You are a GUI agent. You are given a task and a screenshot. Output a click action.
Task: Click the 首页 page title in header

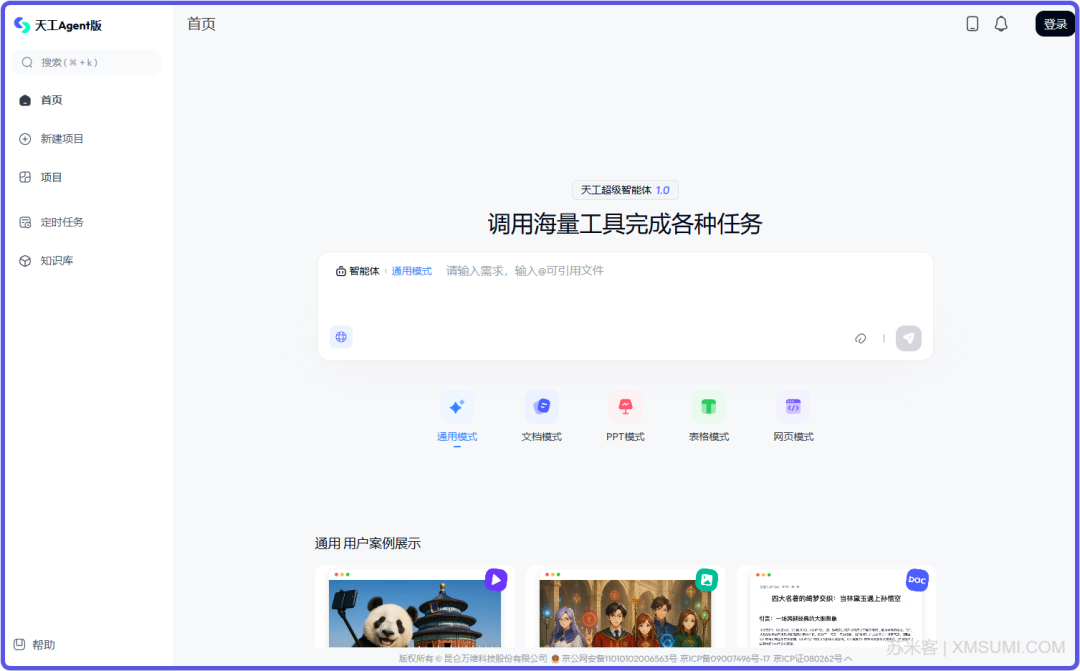201,24
